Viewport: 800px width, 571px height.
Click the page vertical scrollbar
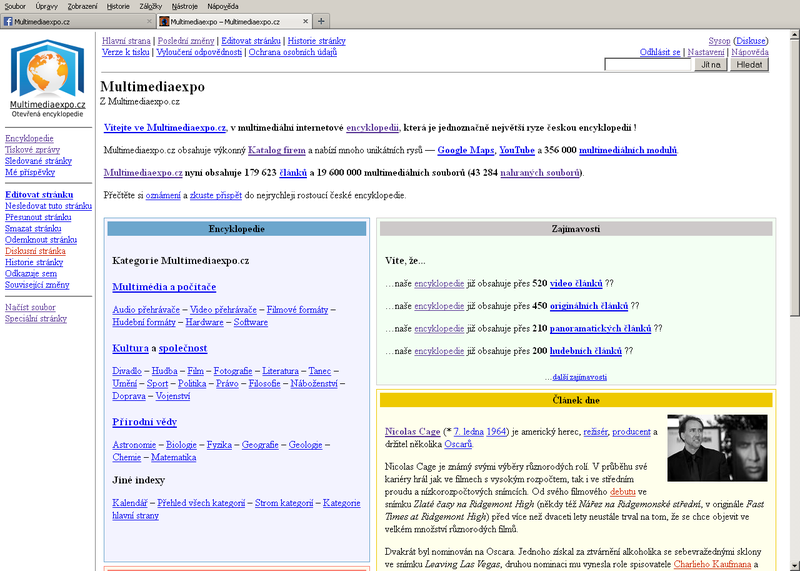pyautogui.click(x=794, y=301)
